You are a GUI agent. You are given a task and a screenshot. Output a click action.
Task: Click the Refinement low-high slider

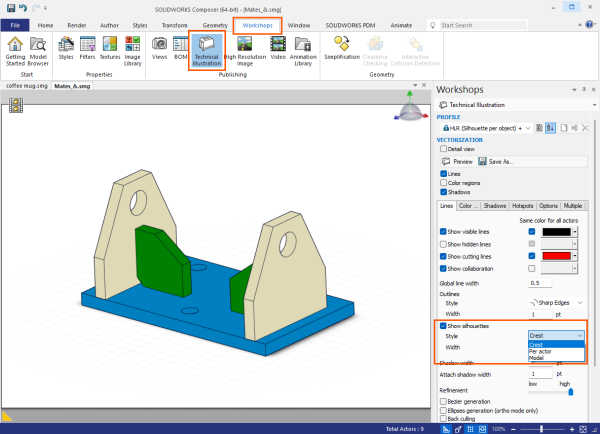[x=550, y=392]
